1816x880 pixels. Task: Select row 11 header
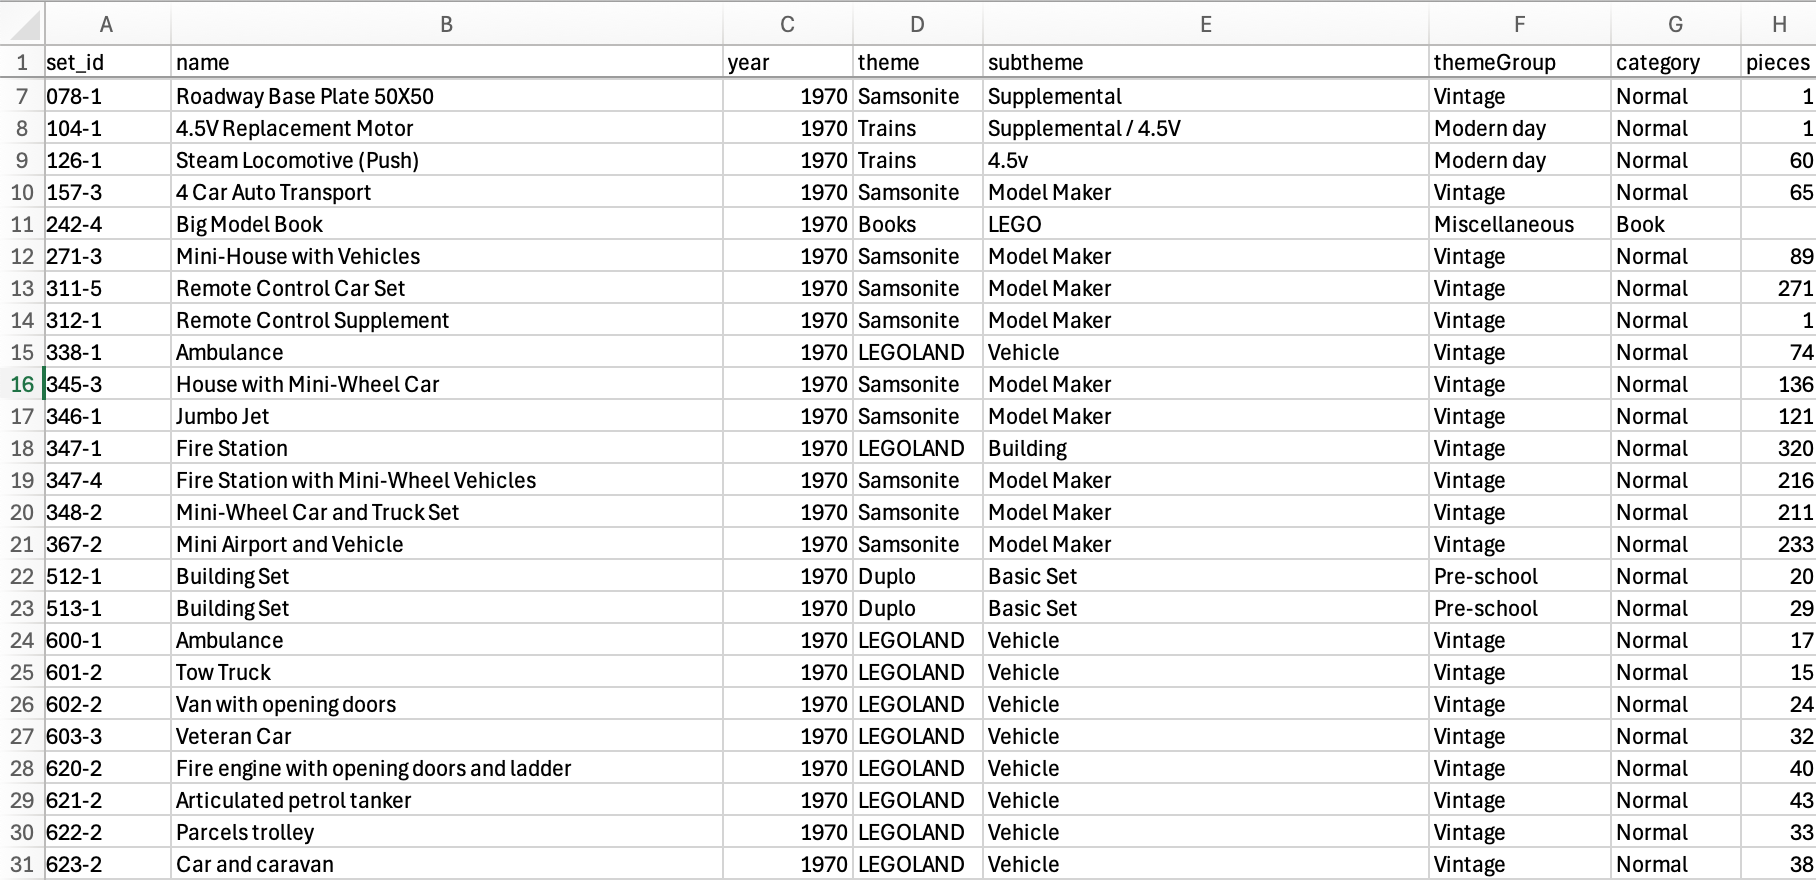click(22, 224)
